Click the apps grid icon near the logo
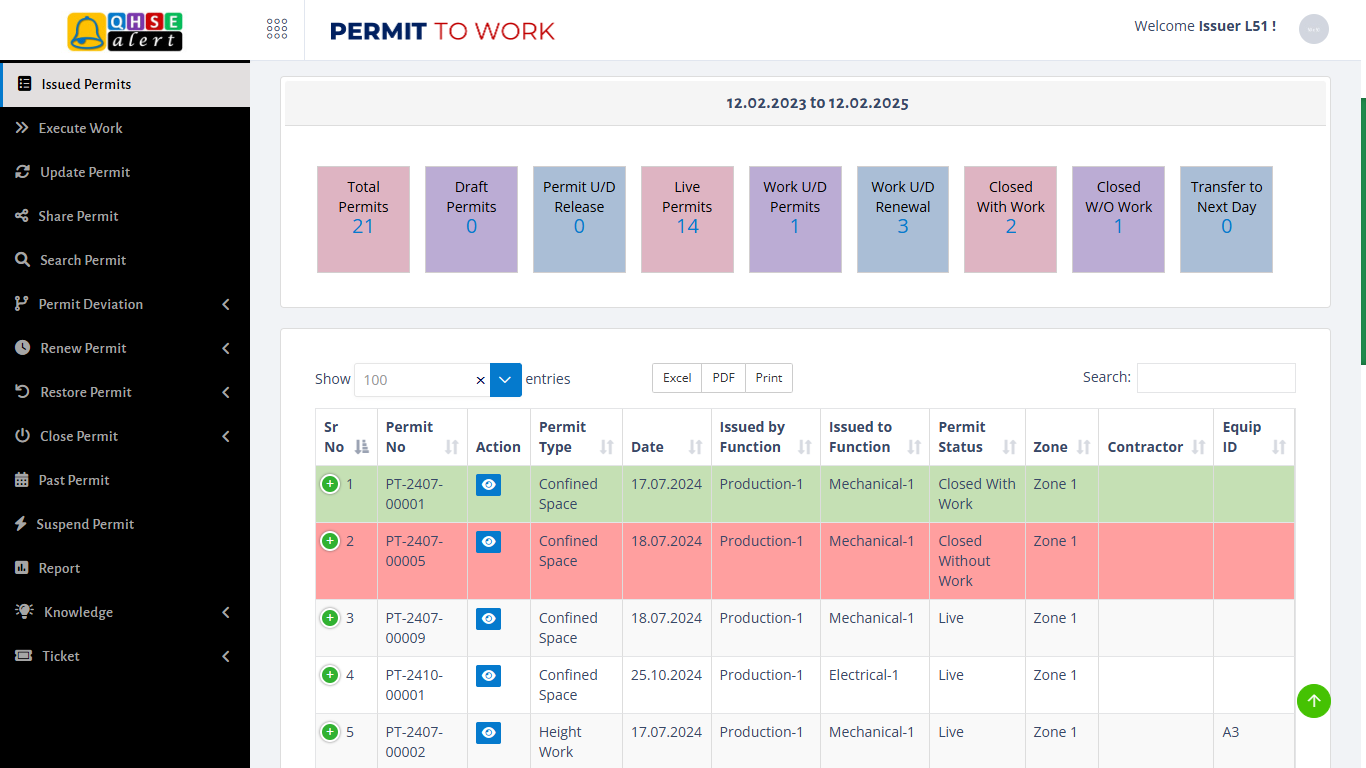Screen dimensions: 1366x768 click(x=277, y=29)
